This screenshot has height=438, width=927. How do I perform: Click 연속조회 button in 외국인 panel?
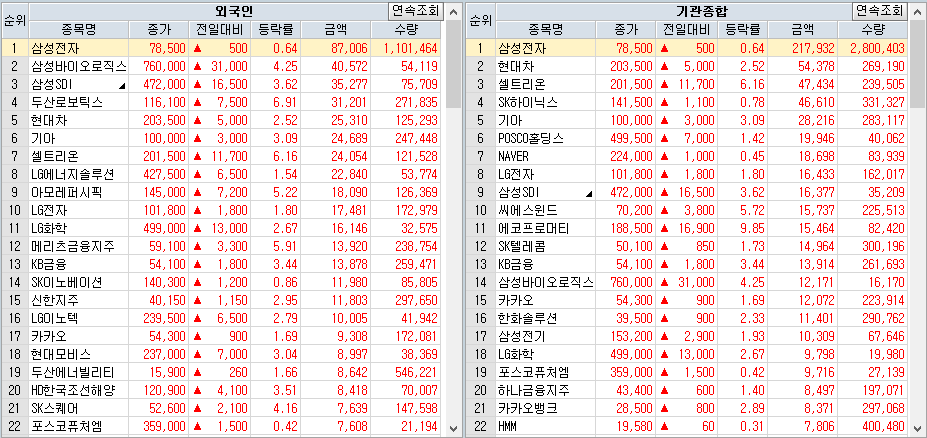415,11
